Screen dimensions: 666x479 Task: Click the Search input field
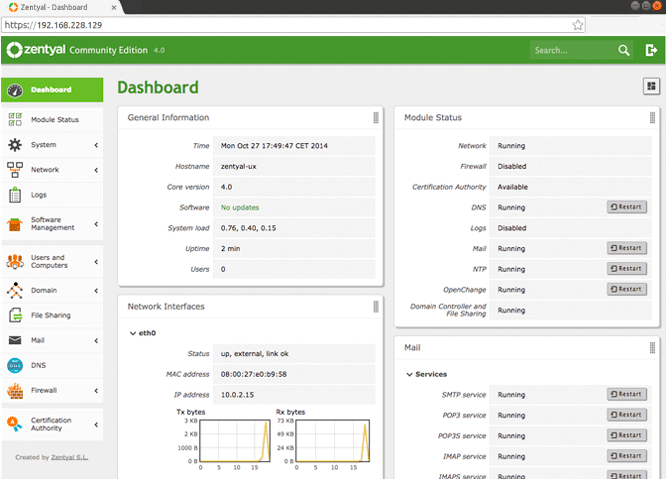click(x=573, y=50)
